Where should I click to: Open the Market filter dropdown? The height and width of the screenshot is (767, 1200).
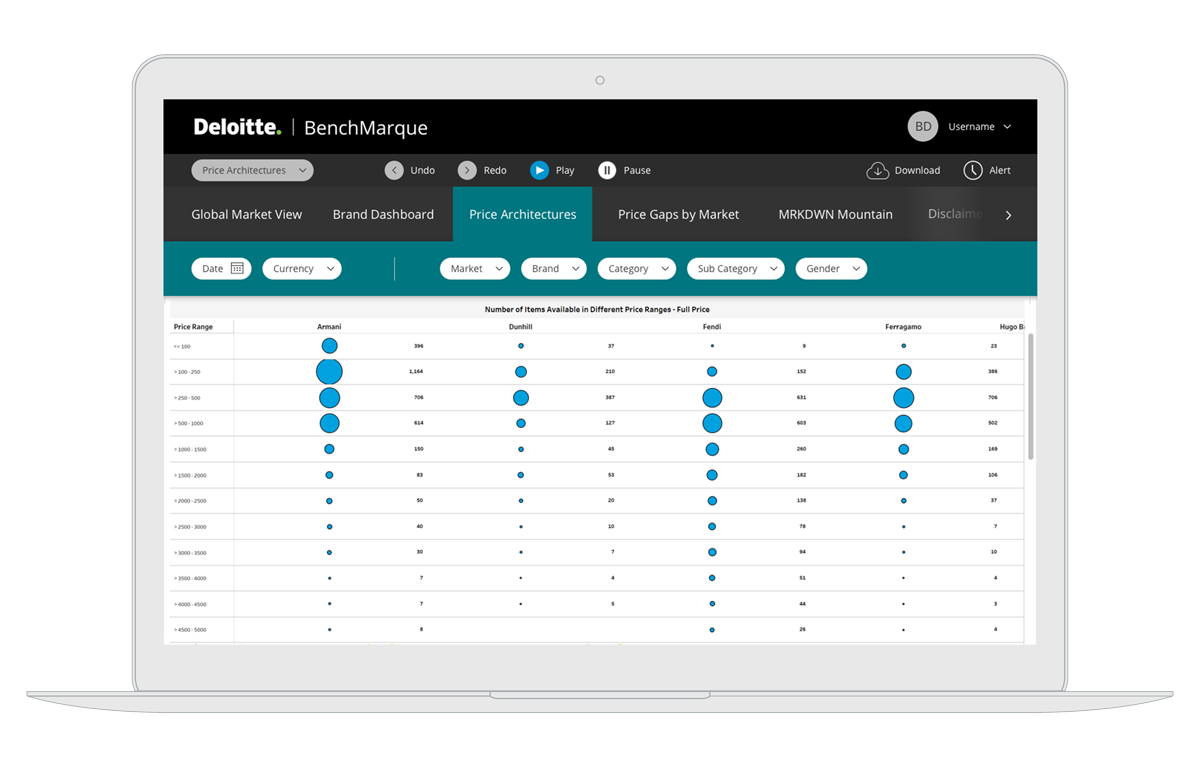click(x=475, y=268)
